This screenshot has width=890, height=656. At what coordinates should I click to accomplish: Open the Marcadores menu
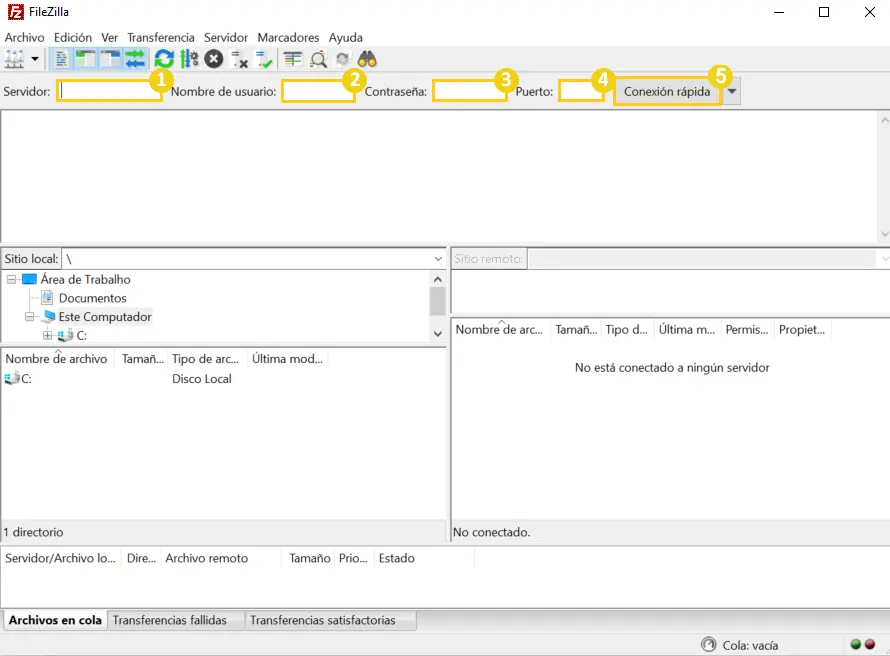point(288,37)
